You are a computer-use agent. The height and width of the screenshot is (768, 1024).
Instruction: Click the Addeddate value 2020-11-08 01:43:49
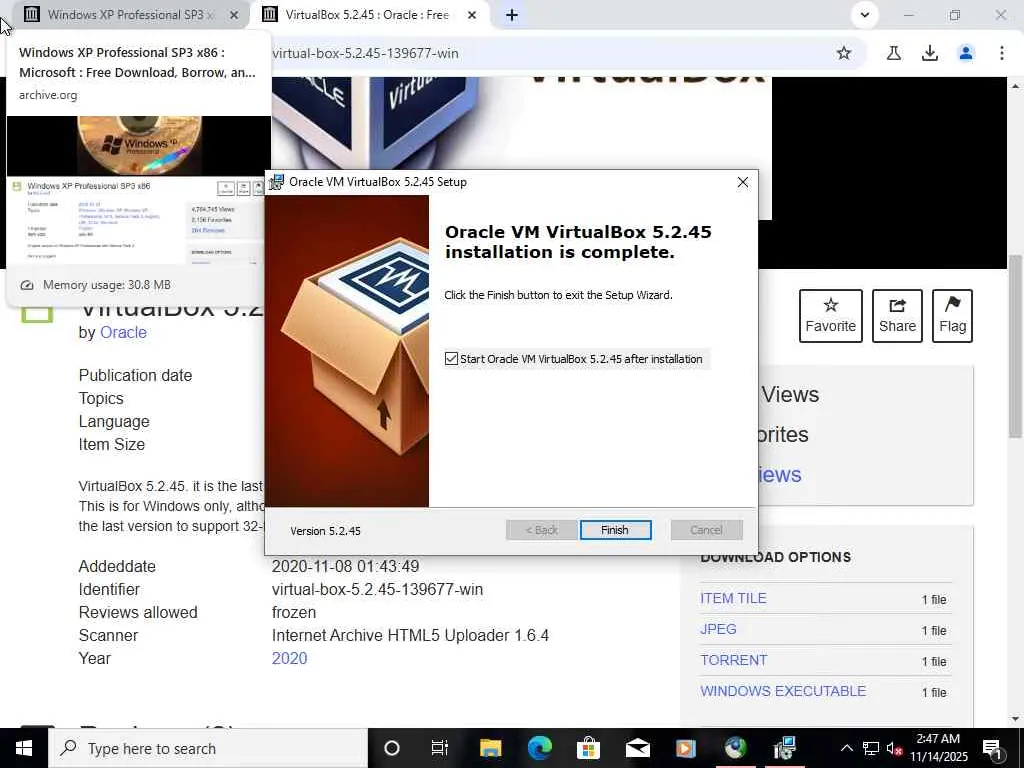345,566
